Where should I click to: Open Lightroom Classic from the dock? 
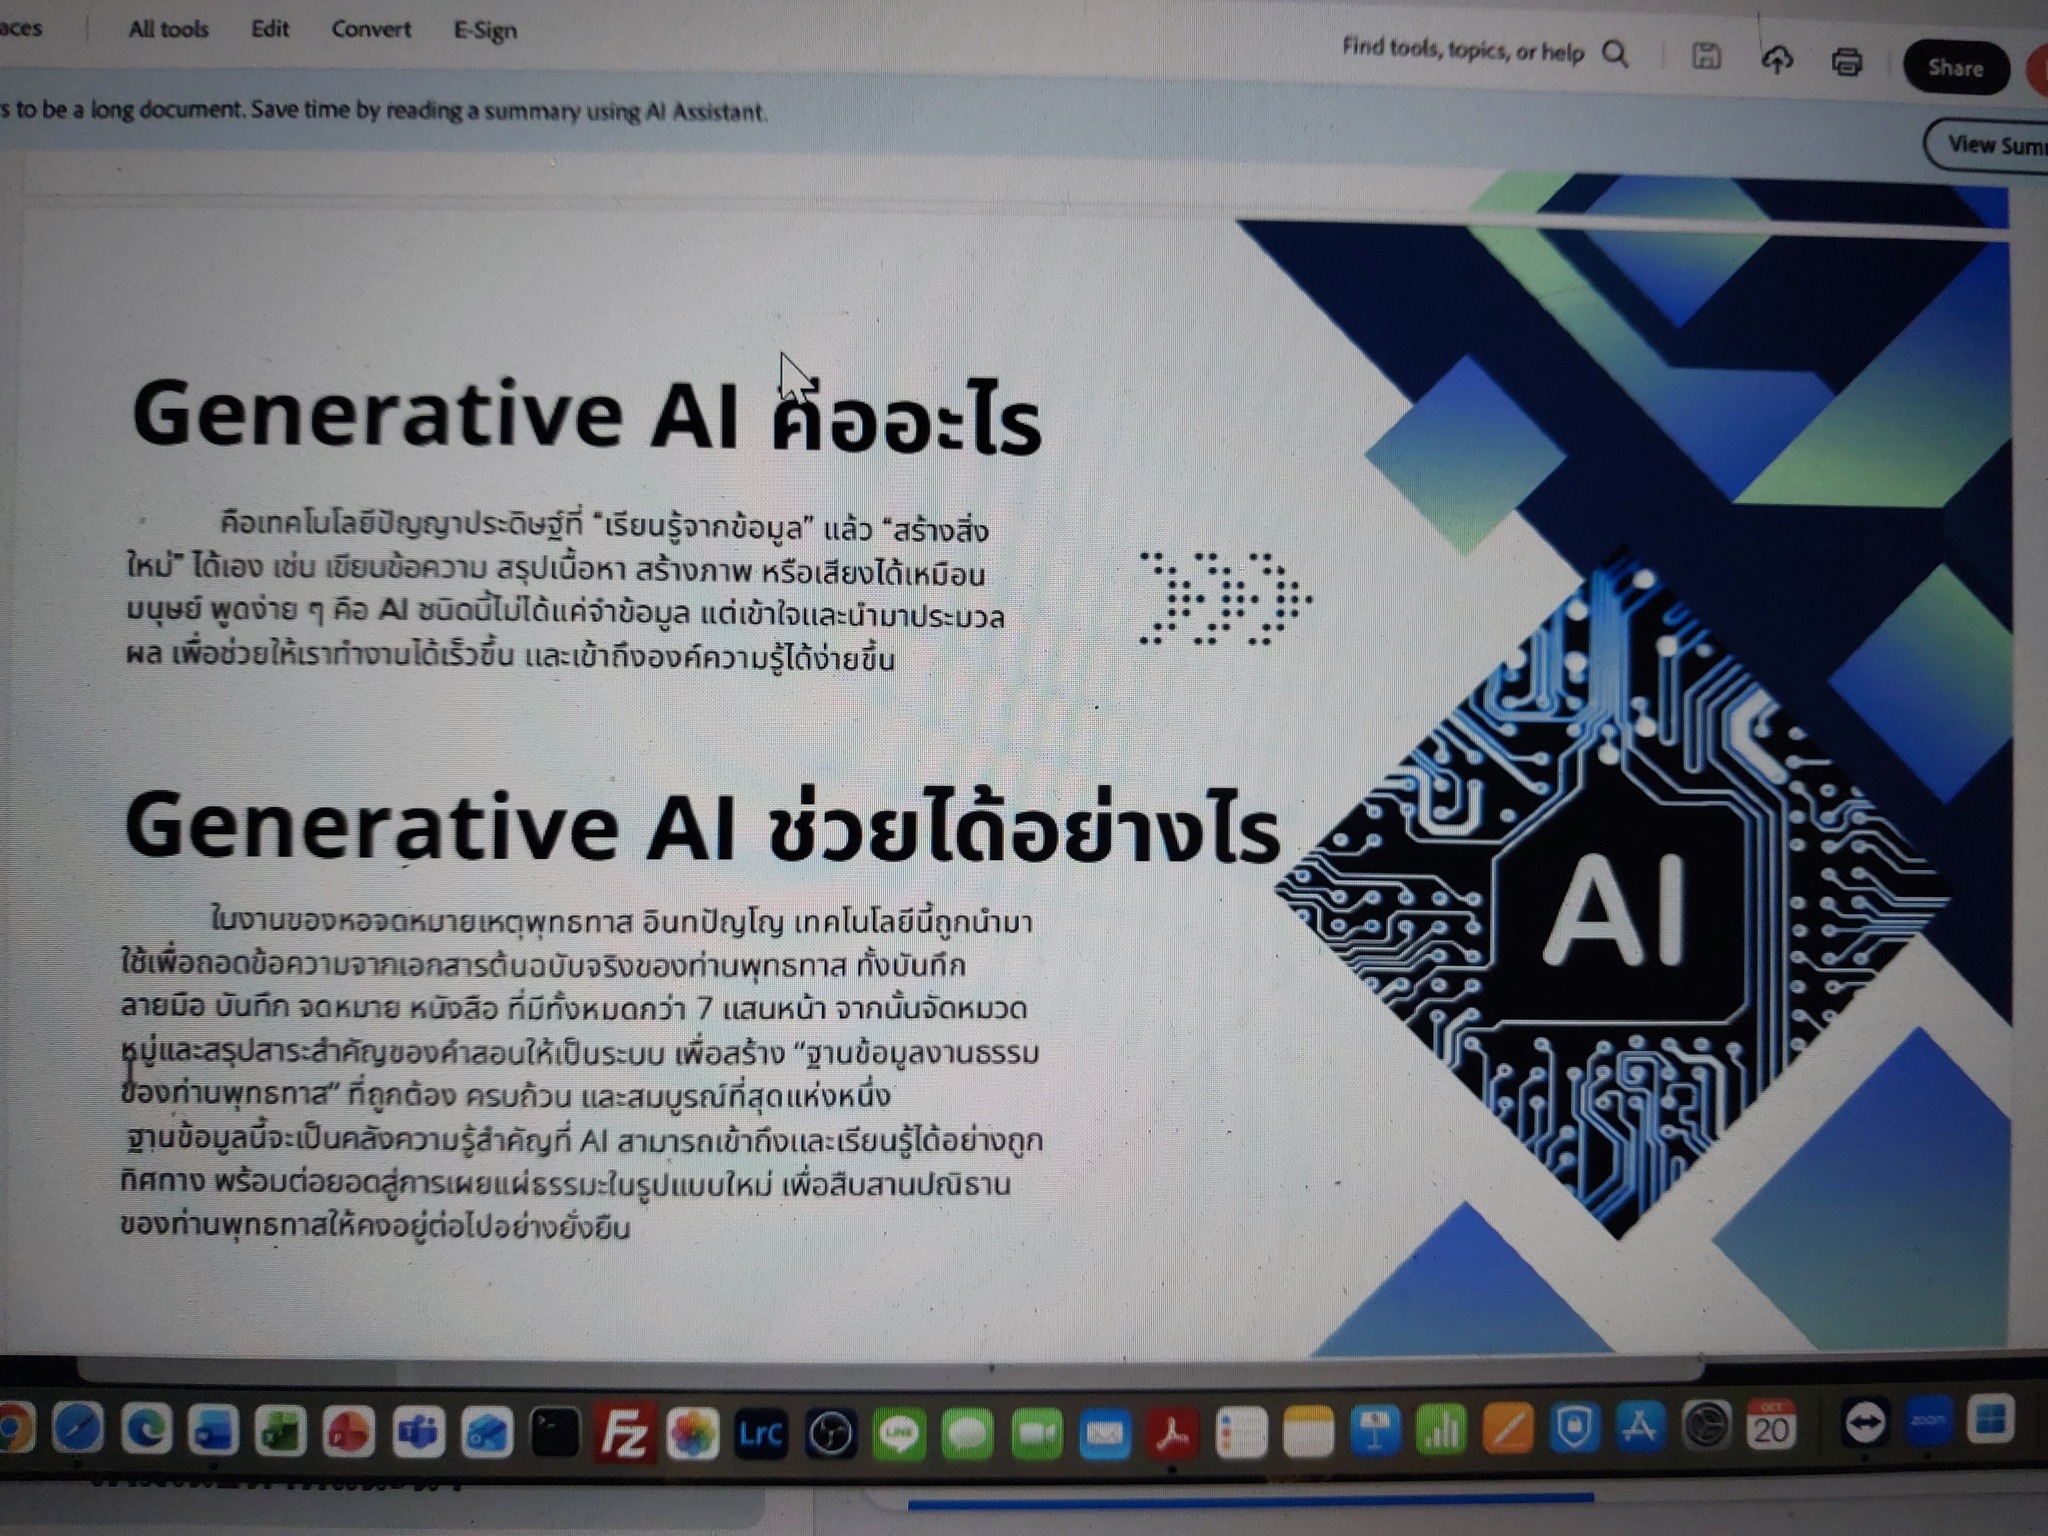click(760, 1434)
